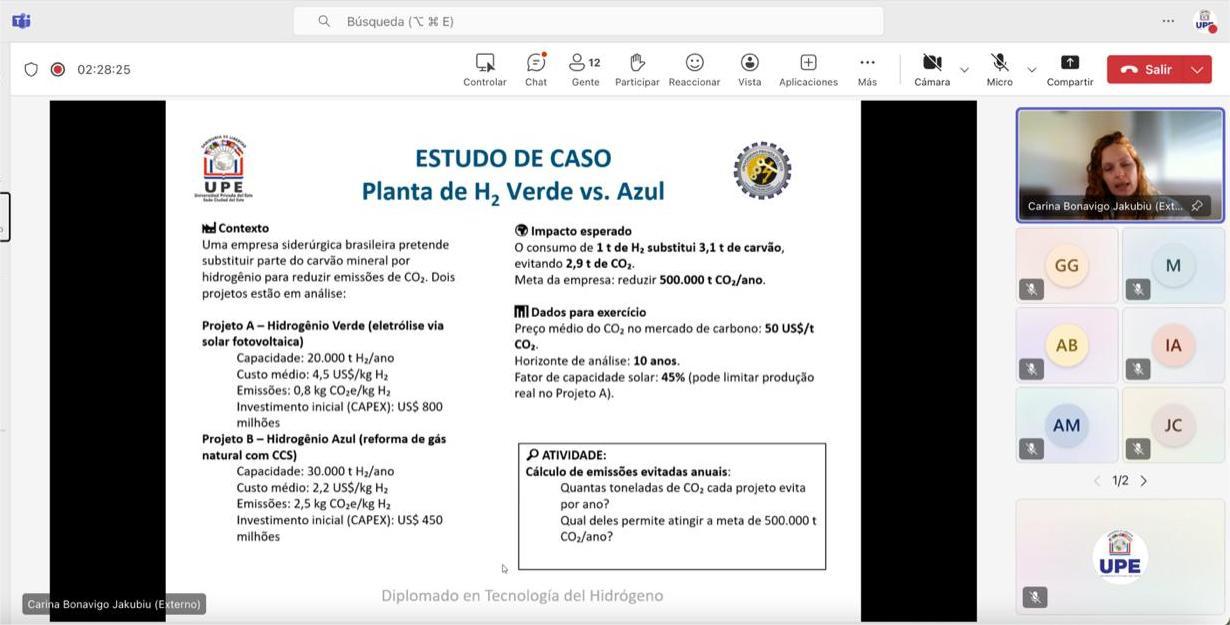Expand the Cámara options arrow
1230x625 pixels.
coord(964,70)
